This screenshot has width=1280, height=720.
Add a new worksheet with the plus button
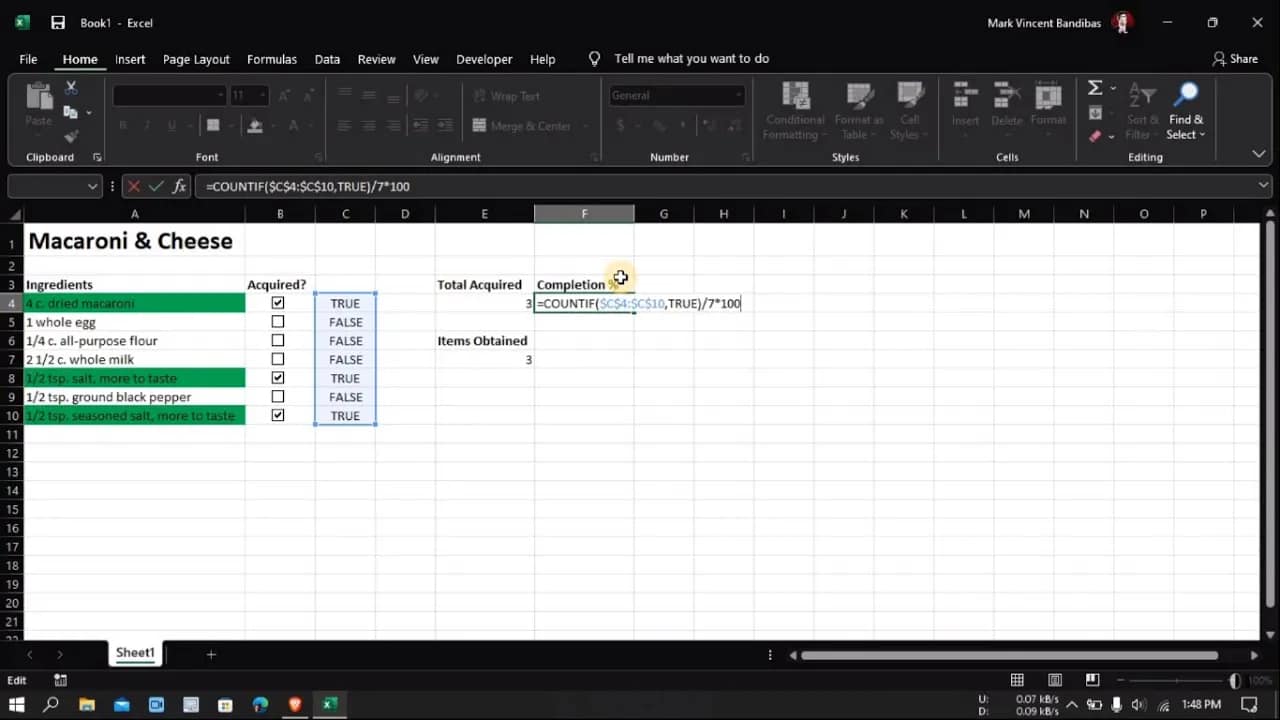click(210, 654)
